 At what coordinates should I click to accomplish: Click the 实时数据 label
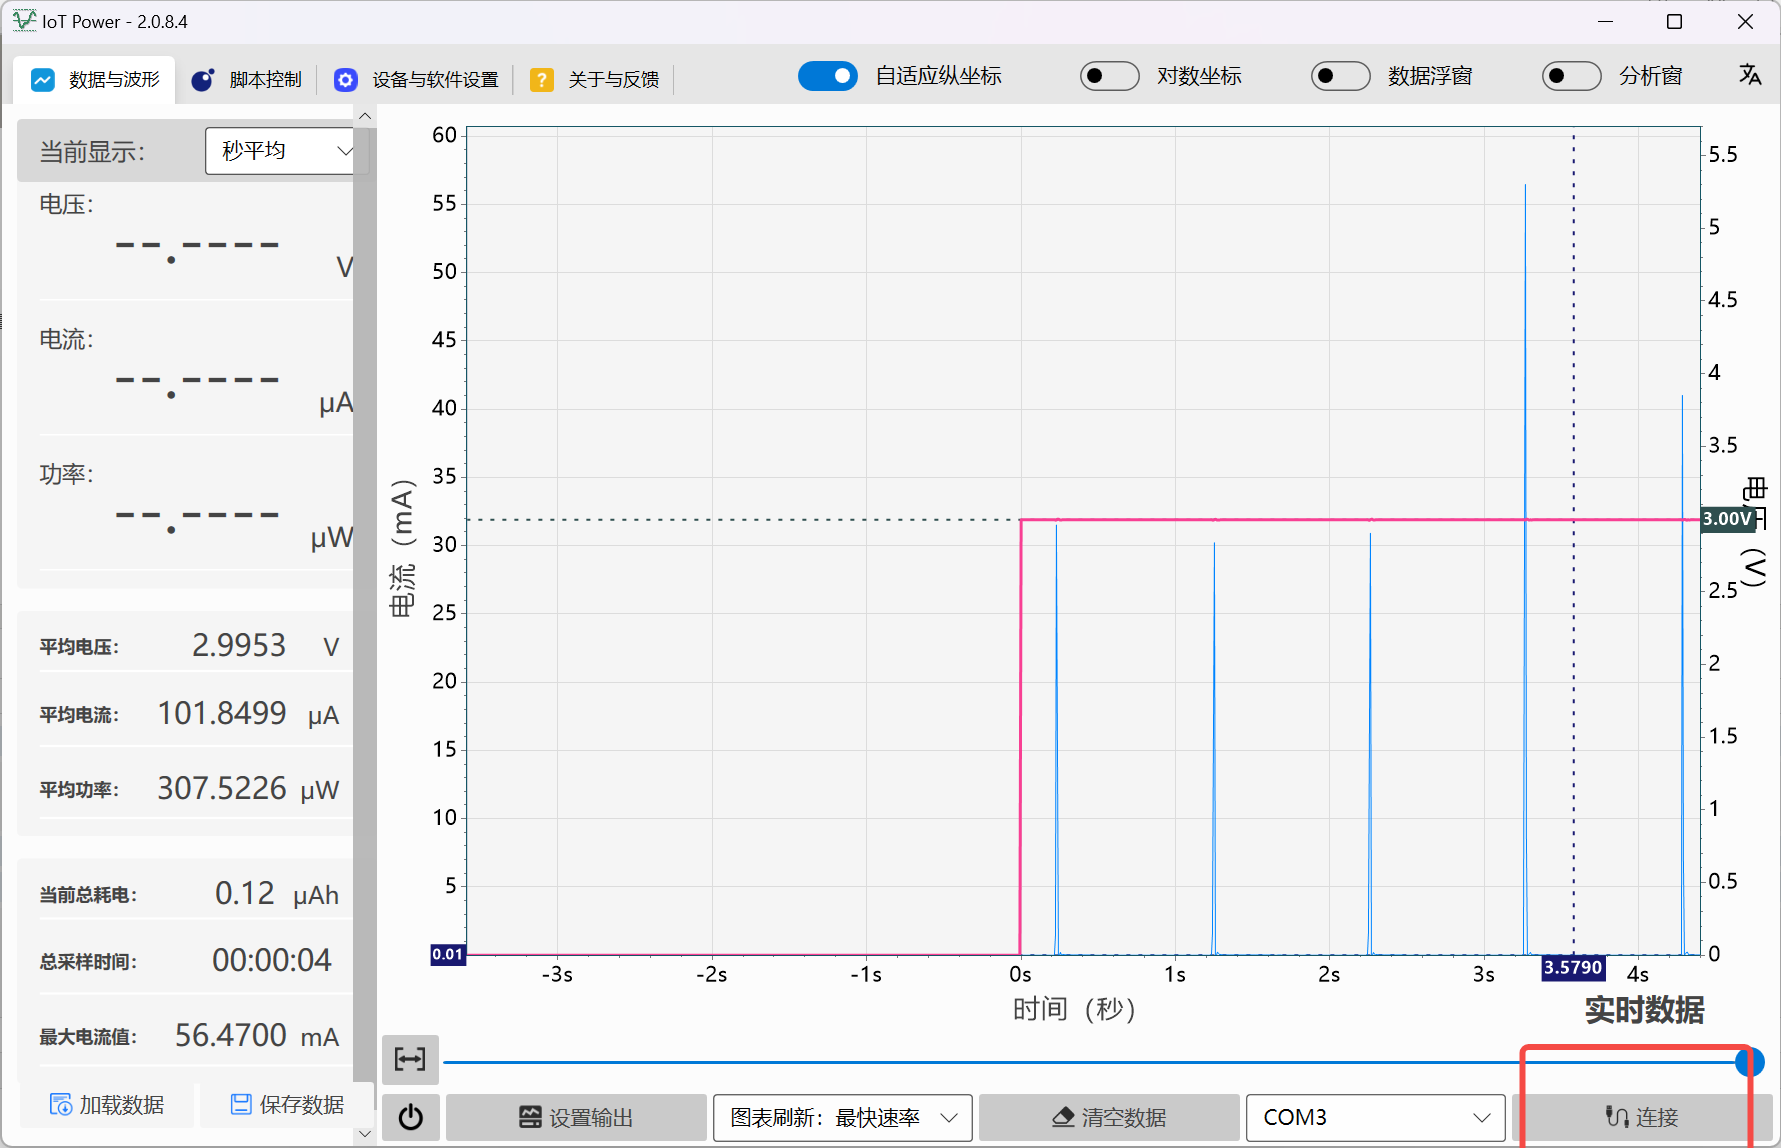pyautogui.click(x=1644, y=1010)
